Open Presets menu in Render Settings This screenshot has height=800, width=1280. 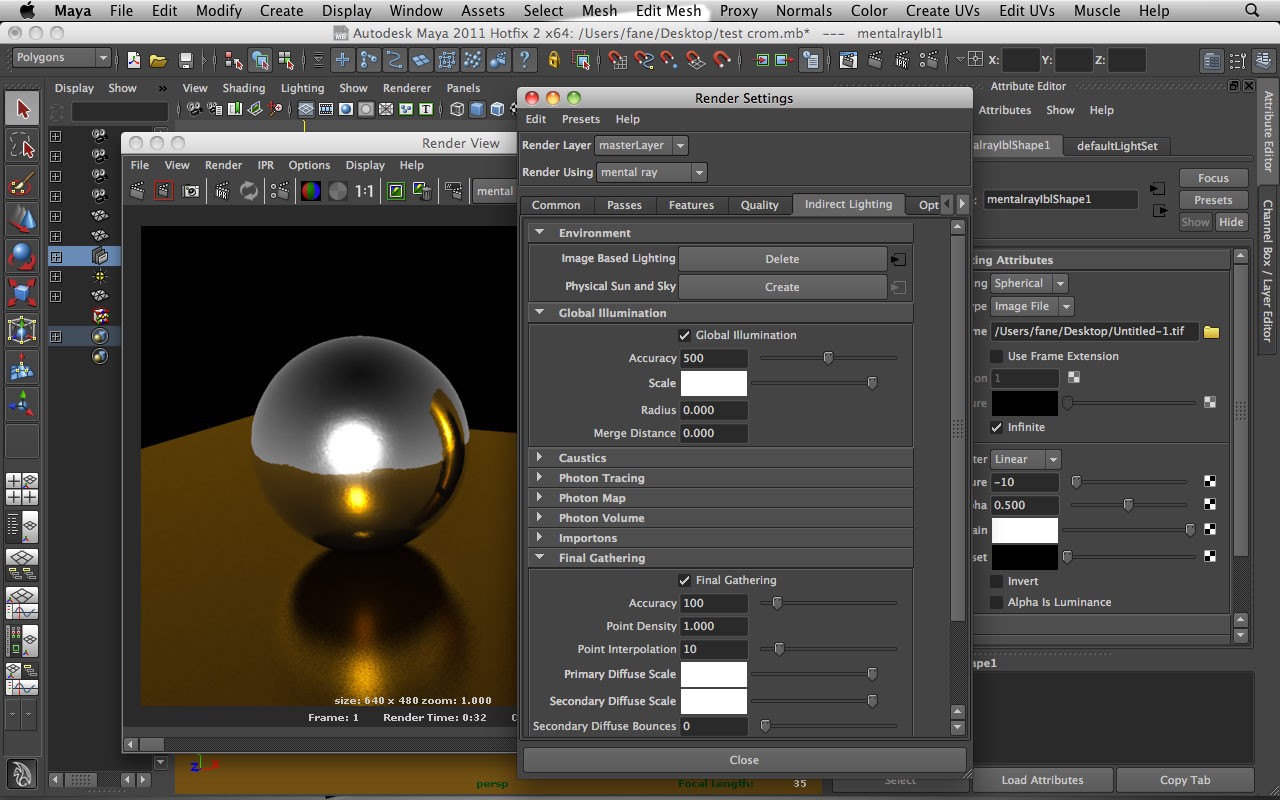581,119
